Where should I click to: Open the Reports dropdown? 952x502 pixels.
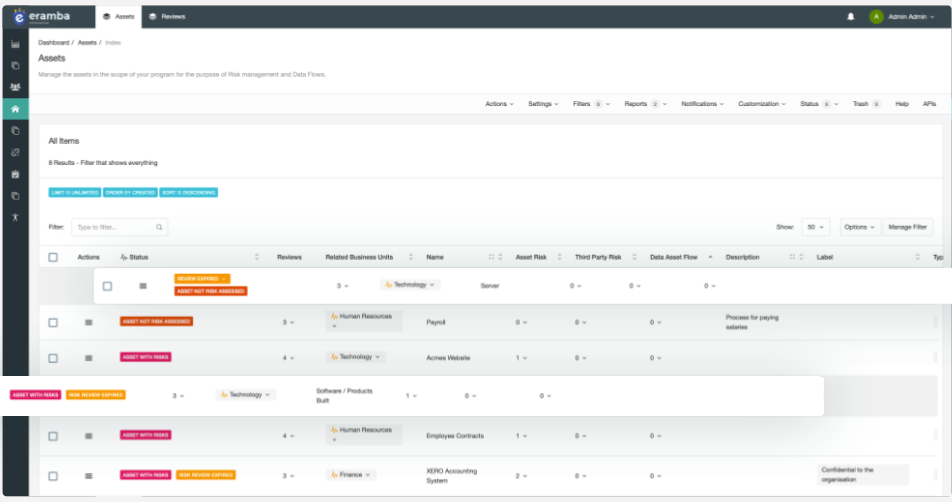pos(645,104)
